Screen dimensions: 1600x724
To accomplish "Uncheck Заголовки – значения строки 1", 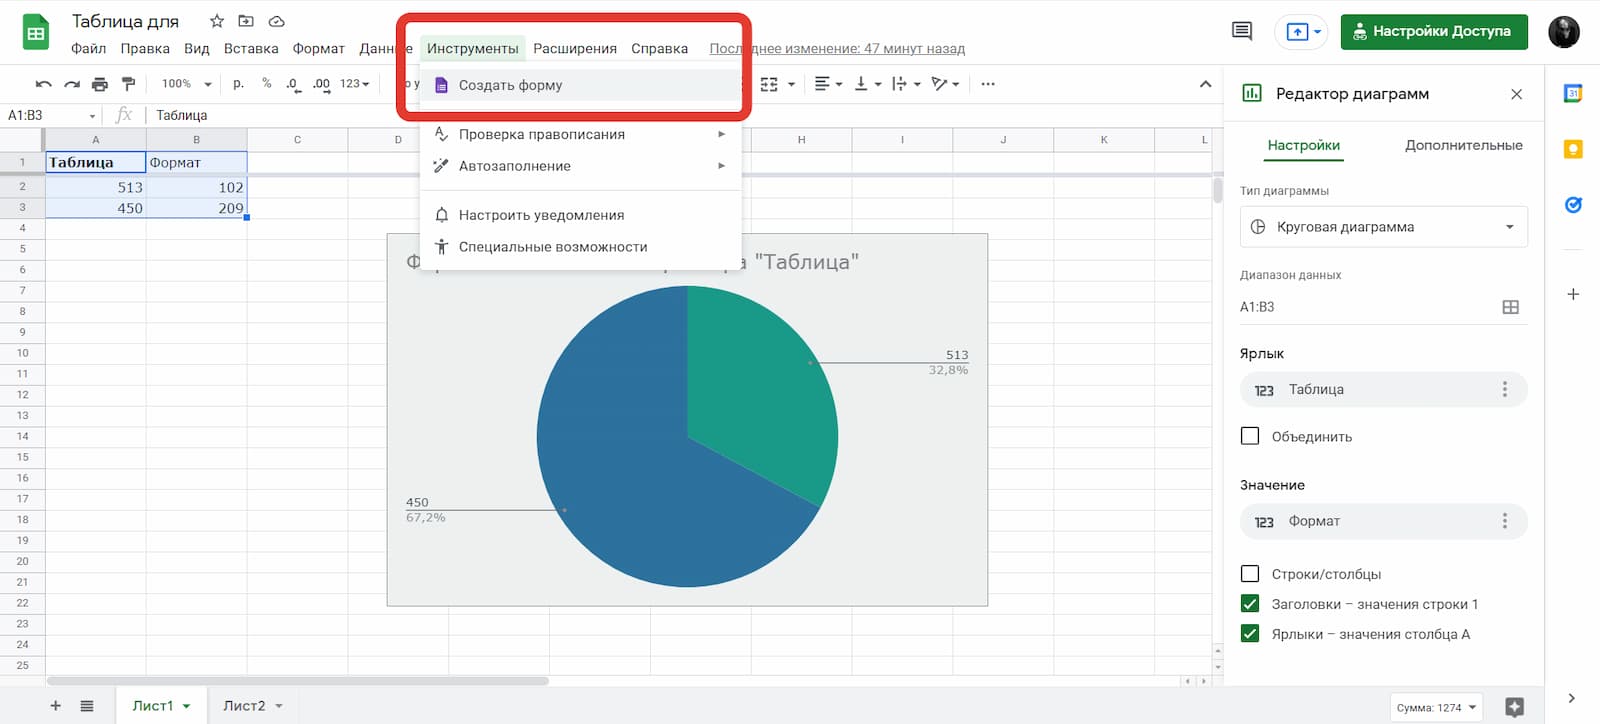I will 1250,604.
